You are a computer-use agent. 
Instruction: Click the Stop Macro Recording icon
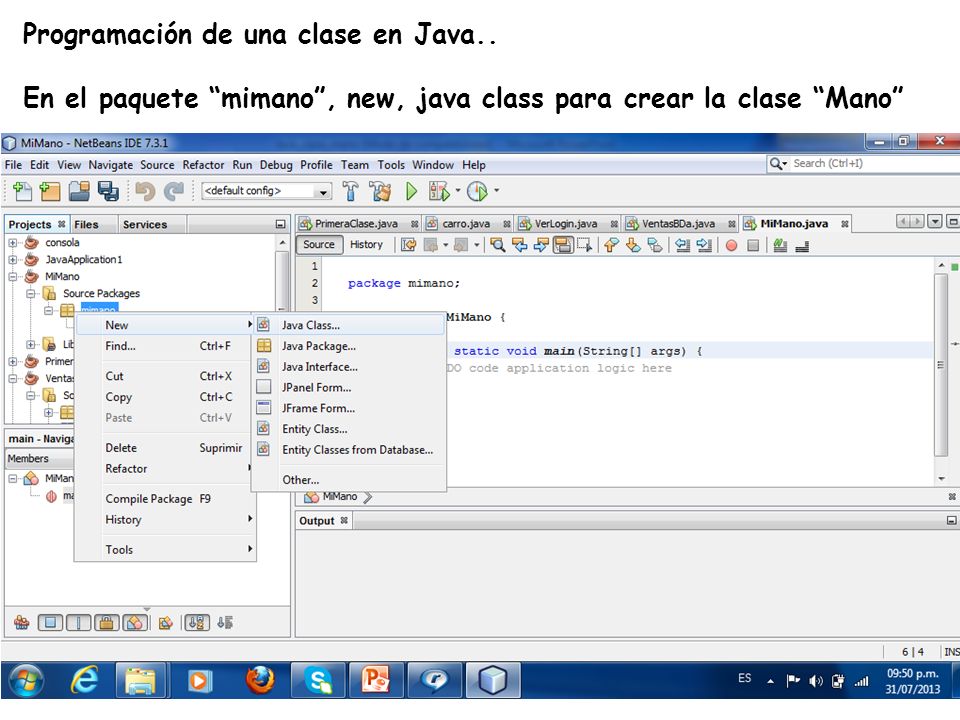(x=753, y=246)
